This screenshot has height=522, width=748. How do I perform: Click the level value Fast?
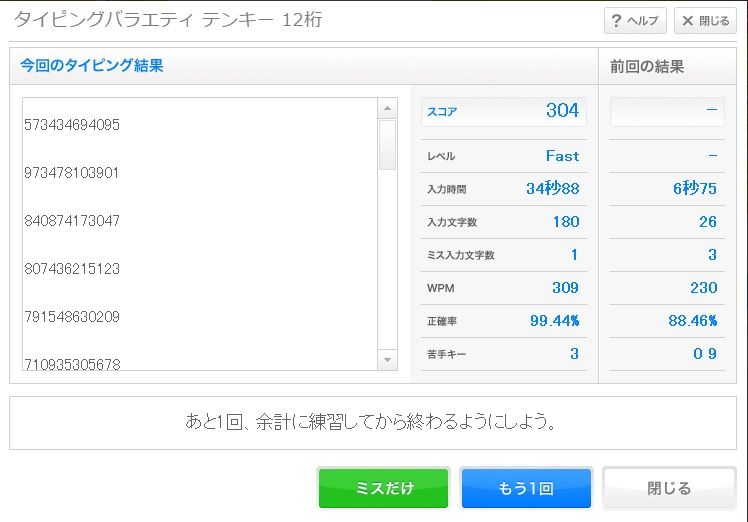562,156
